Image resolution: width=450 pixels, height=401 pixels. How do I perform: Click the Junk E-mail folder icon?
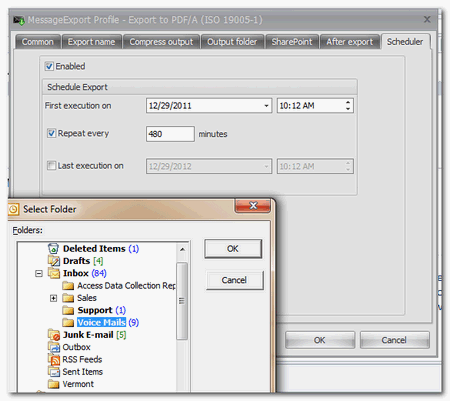pyautogui.click(x=54, y=335)
